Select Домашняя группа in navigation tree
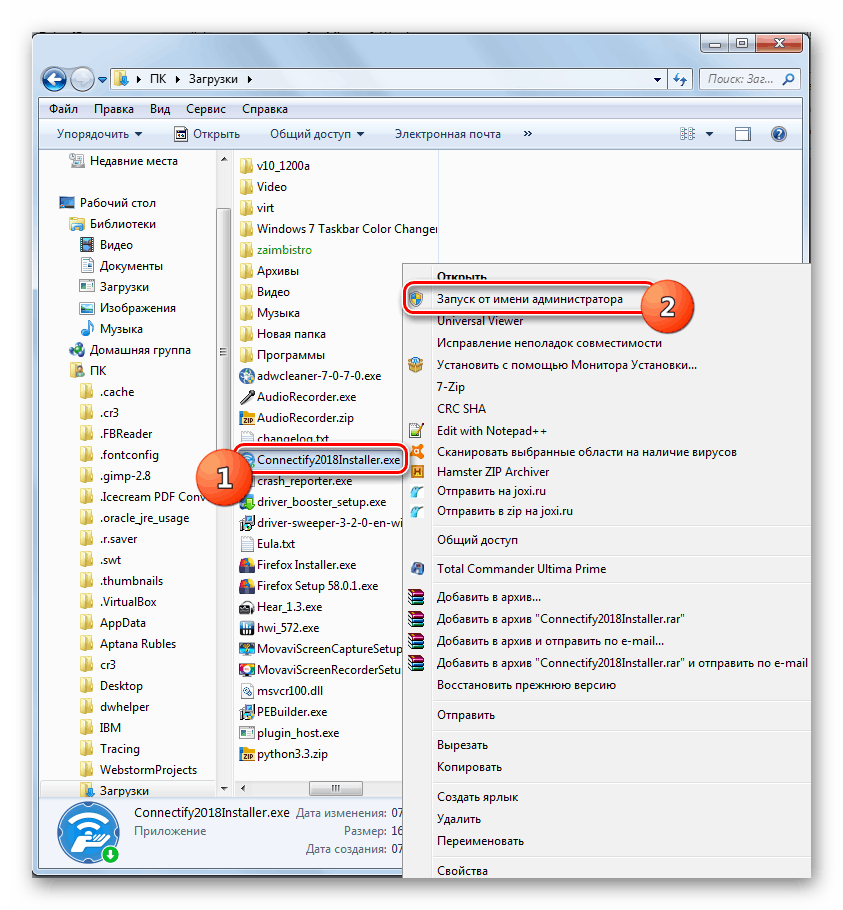 [x=140, y=350]
